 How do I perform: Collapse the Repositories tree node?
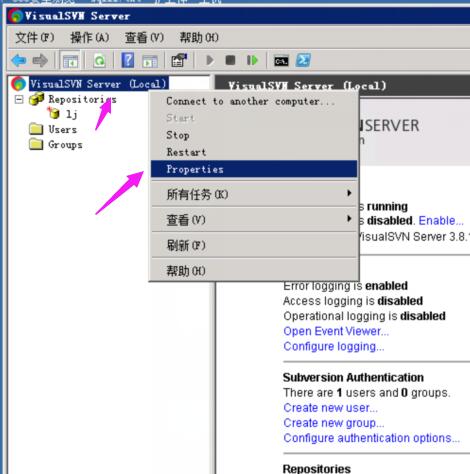click(19, 99)
